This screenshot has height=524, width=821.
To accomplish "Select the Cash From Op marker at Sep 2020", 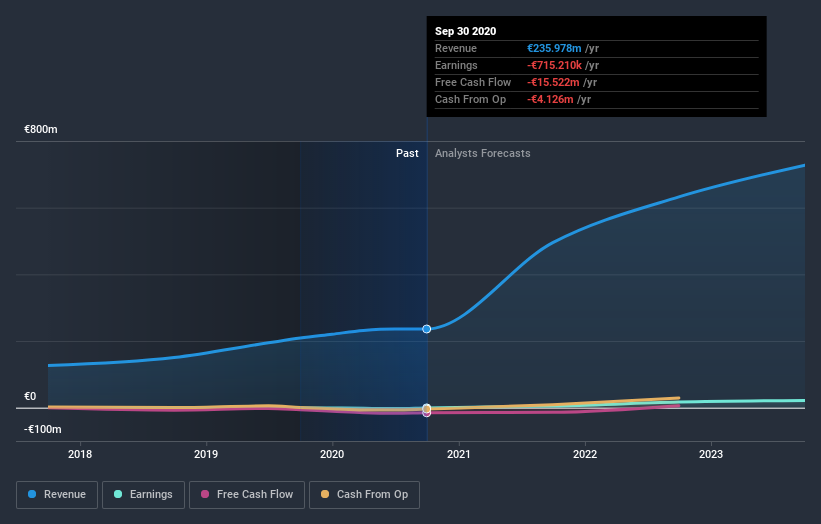I will [427, 408].
